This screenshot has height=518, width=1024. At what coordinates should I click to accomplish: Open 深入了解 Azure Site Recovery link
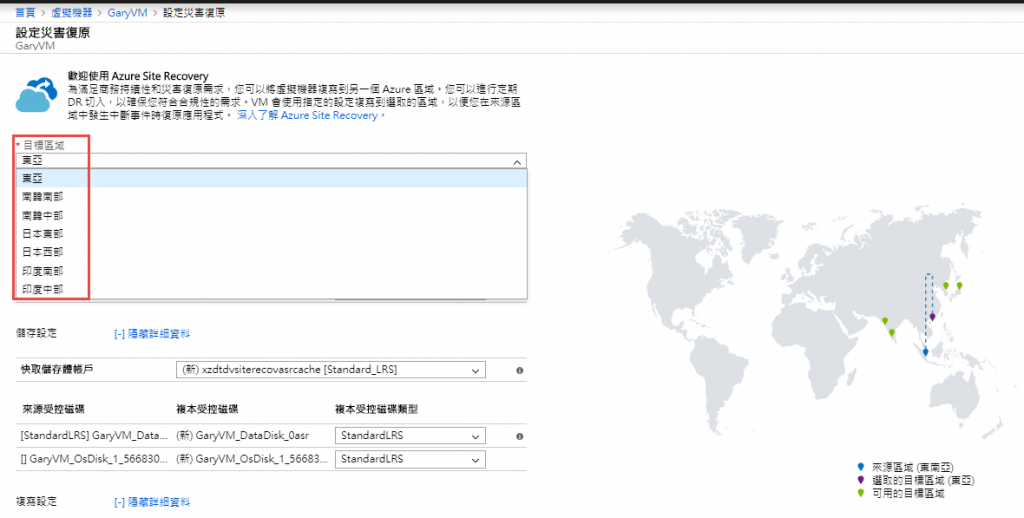[307, 115]
